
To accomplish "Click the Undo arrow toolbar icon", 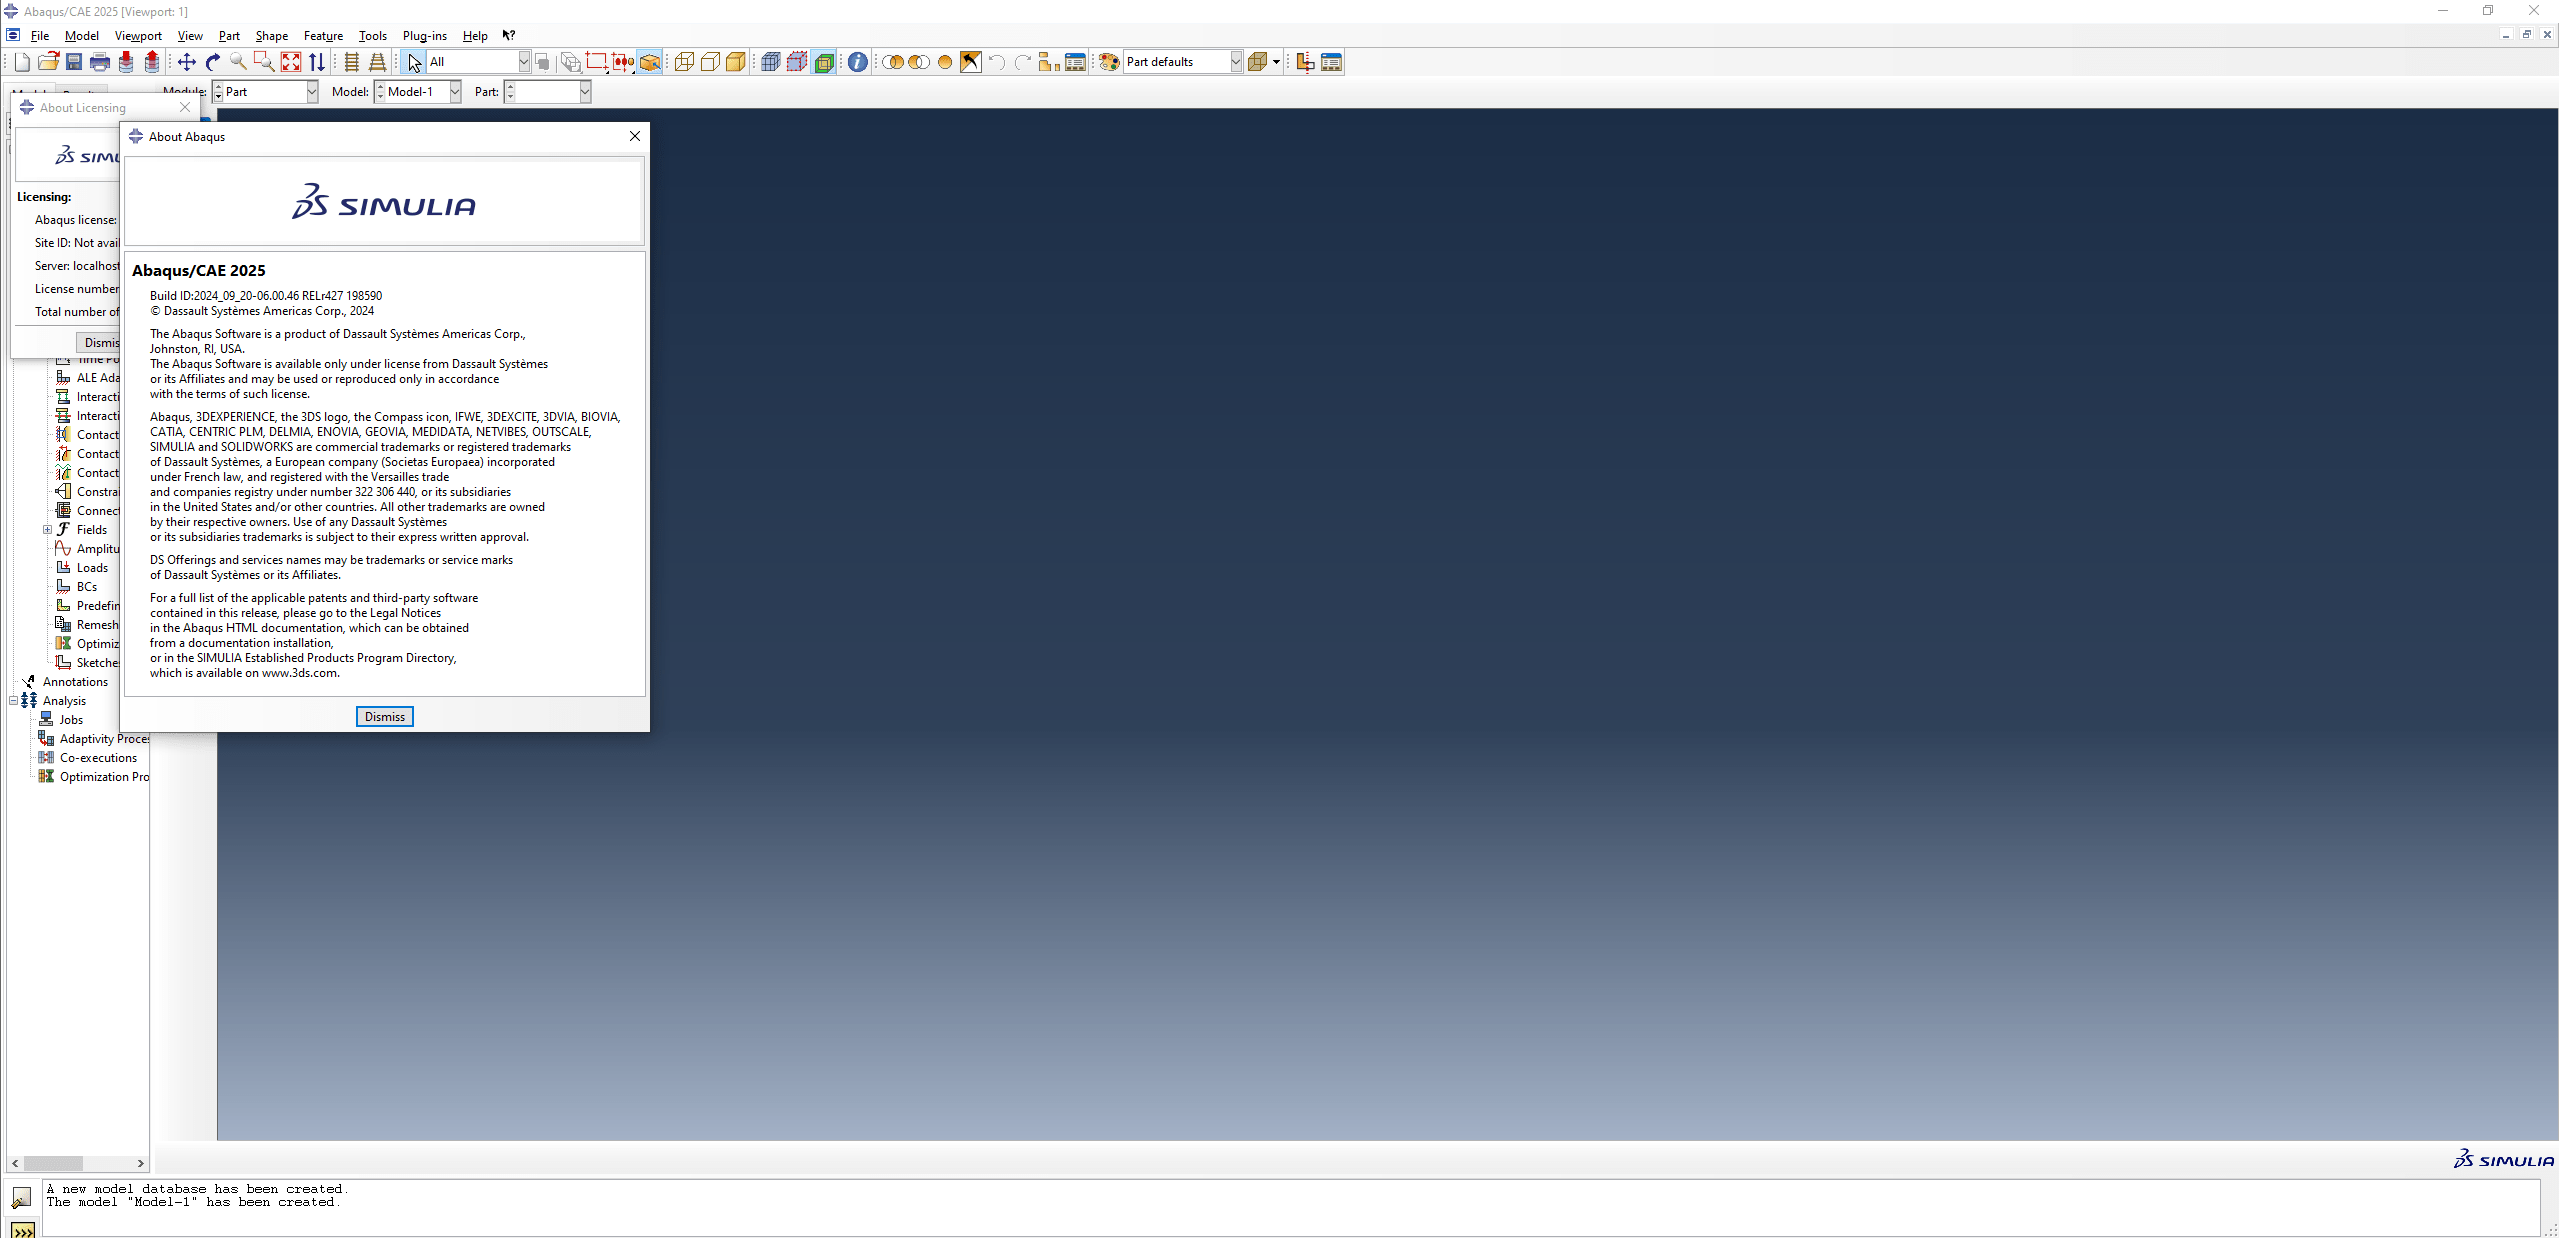I will pyautogui.click(x=997, y=62).
